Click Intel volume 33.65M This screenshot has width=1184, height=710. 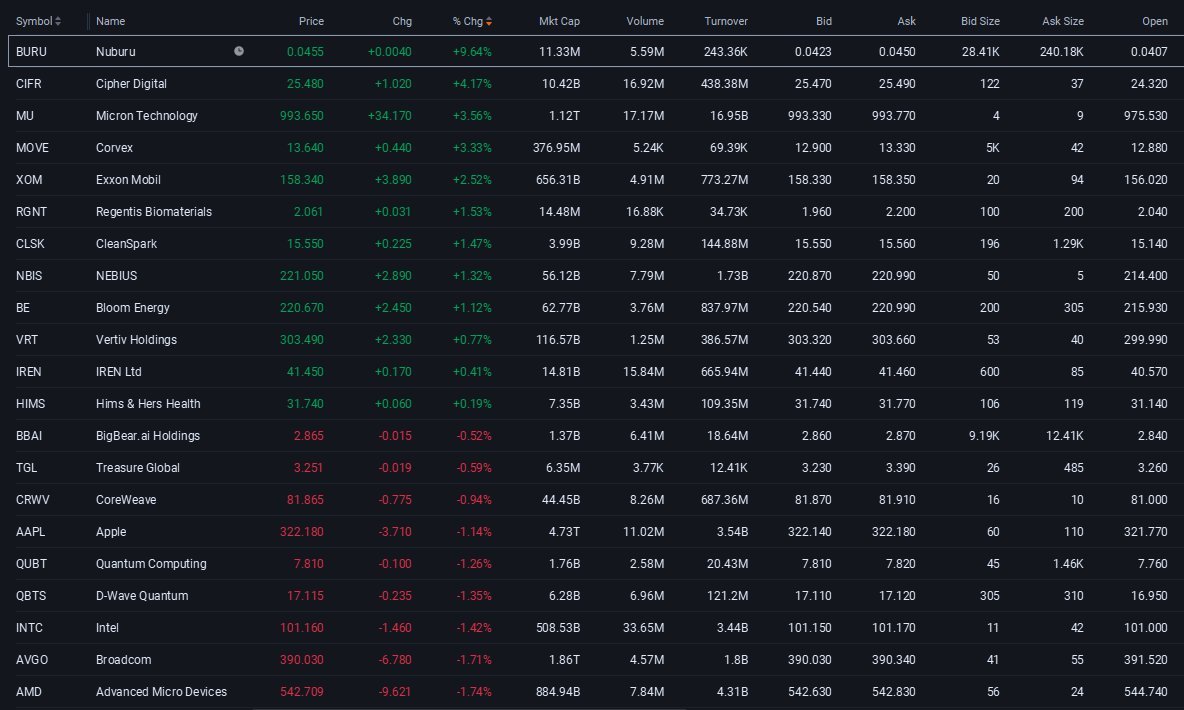coord(643,628)
